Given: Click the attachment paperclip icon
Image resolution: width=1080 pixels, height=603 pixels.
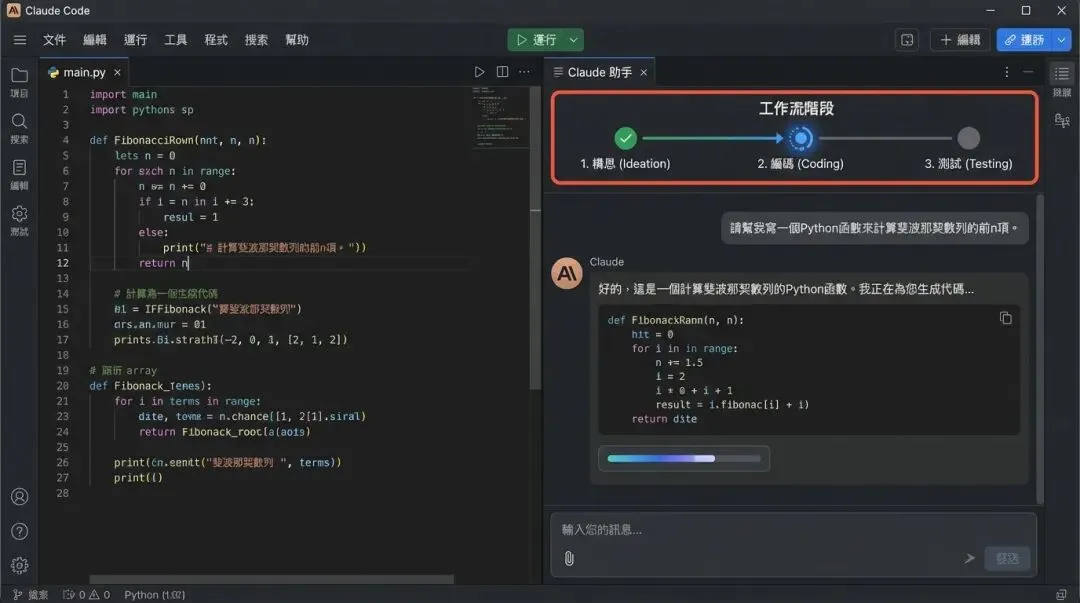Looking at the screenshot, I should click(x=569, y=558).
